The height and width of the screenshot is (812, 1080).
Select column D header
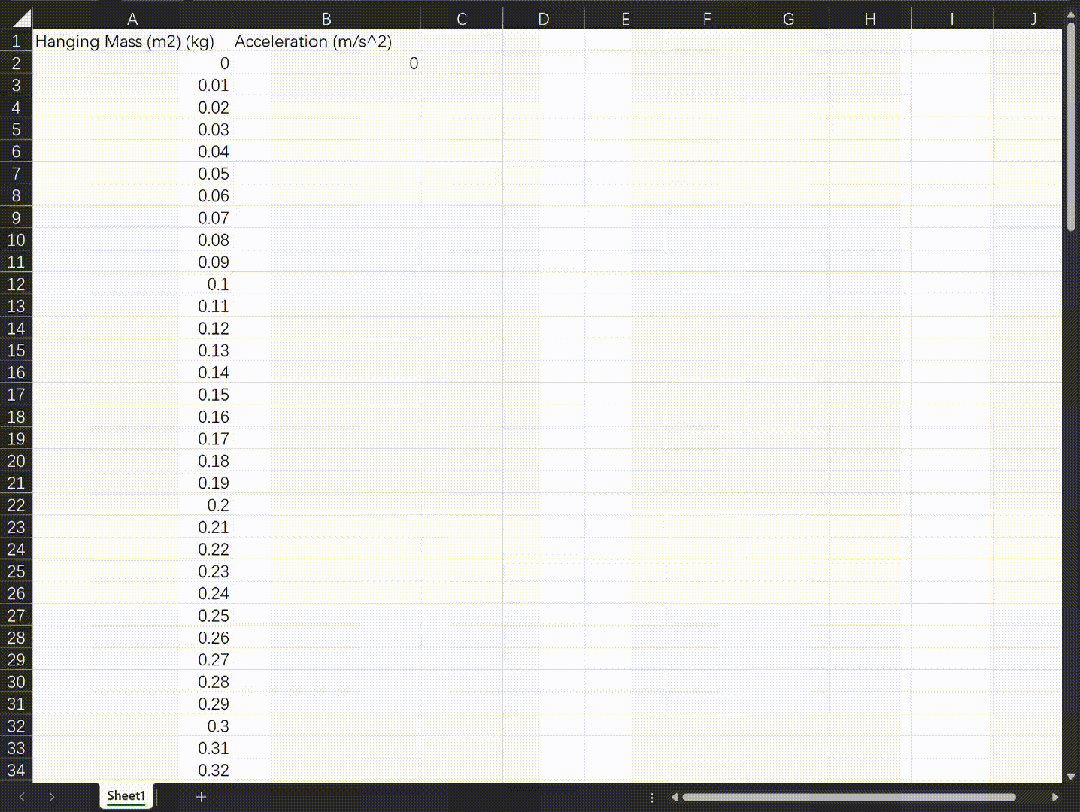pos(543,18)
